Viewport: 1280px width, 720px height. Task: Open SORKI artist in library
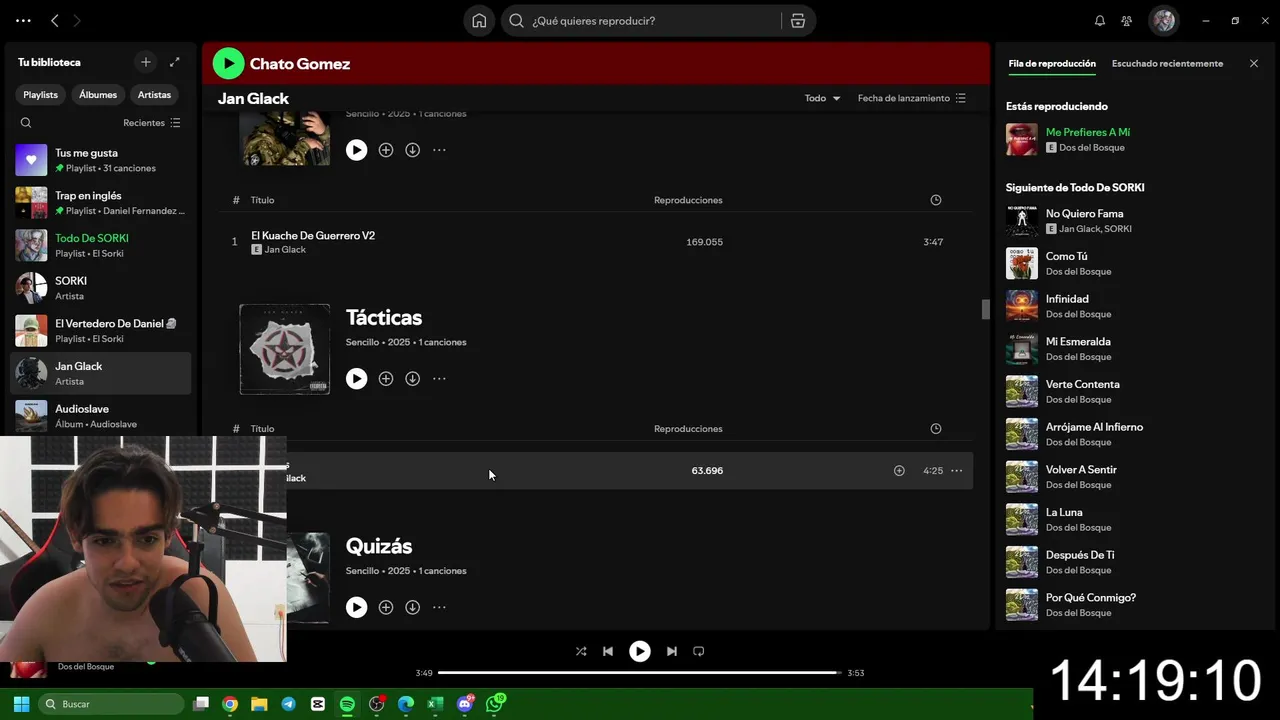click(x=100, y=288)
